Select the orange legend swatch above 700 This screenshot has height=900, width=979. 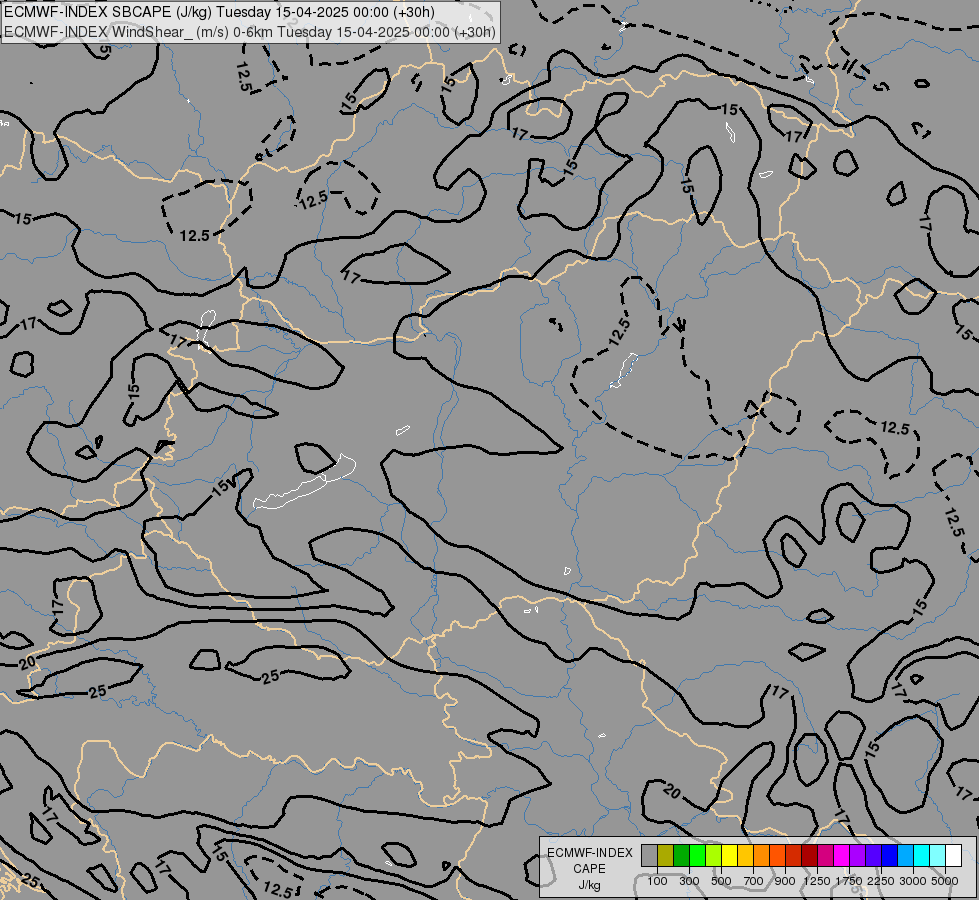click(761, 856)
